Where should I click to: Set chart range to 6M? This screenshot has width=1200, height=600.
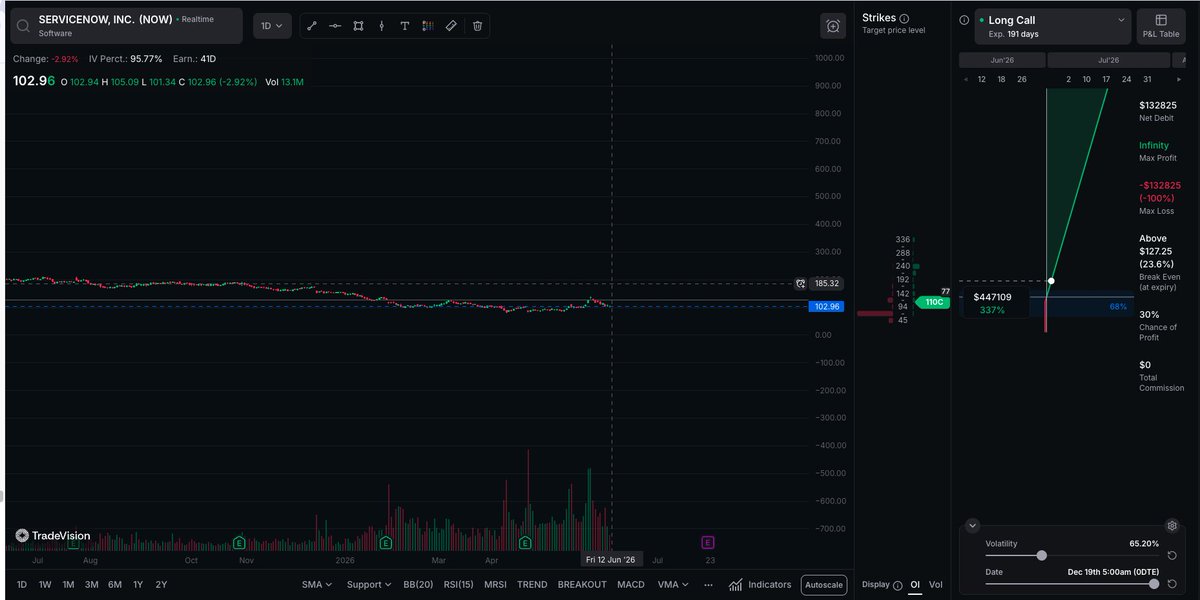point(115,584)
